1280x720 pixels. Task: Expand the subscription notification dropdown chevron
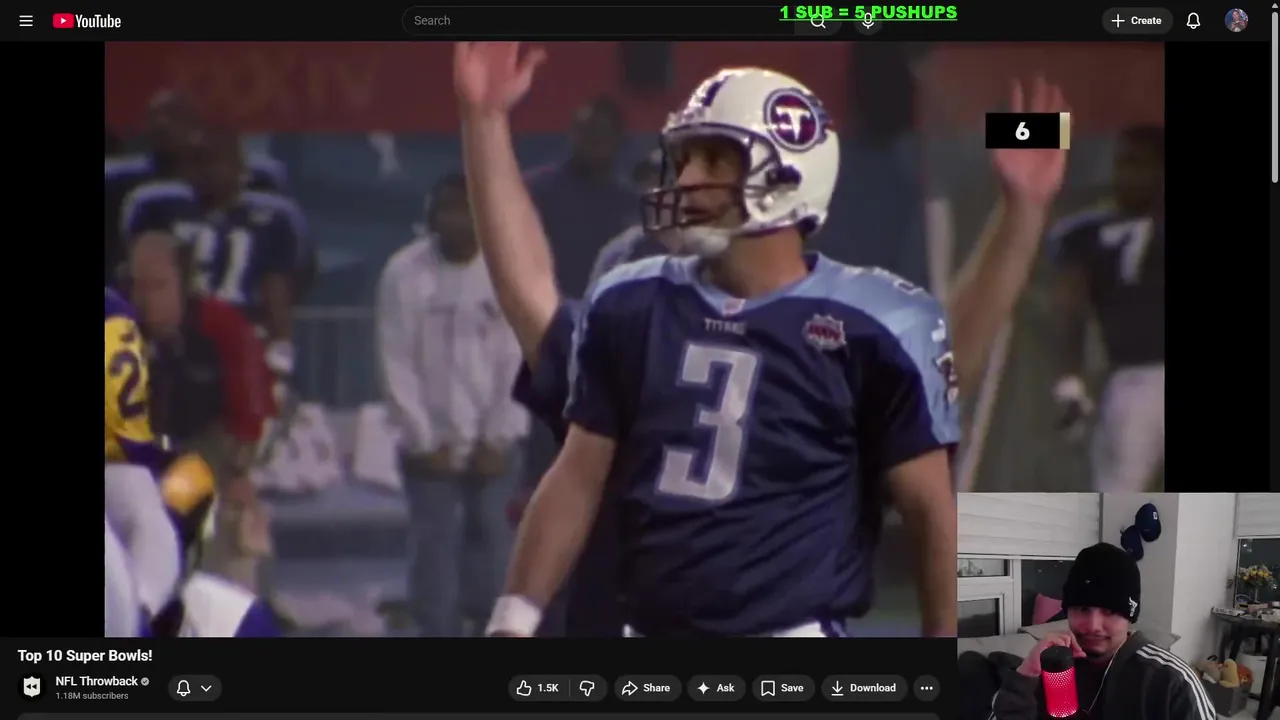point(206,688)
